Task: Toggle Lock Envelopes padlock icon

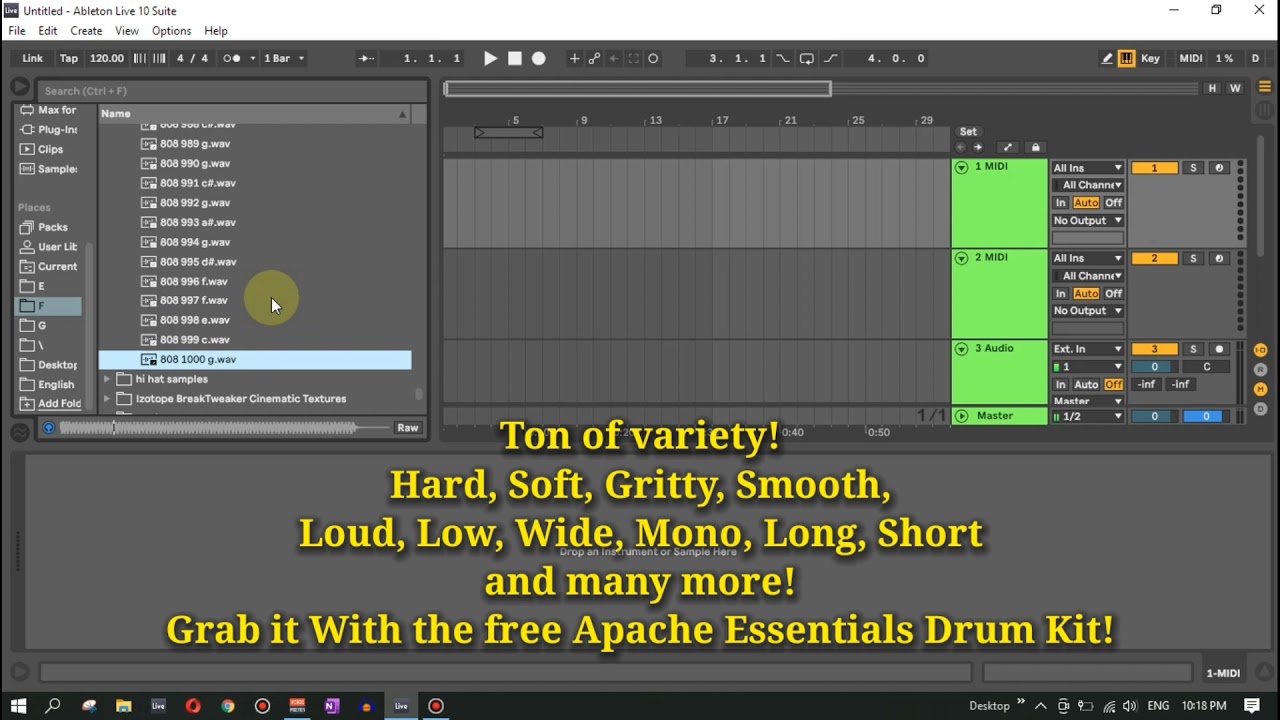Action: pos(1035,148)
